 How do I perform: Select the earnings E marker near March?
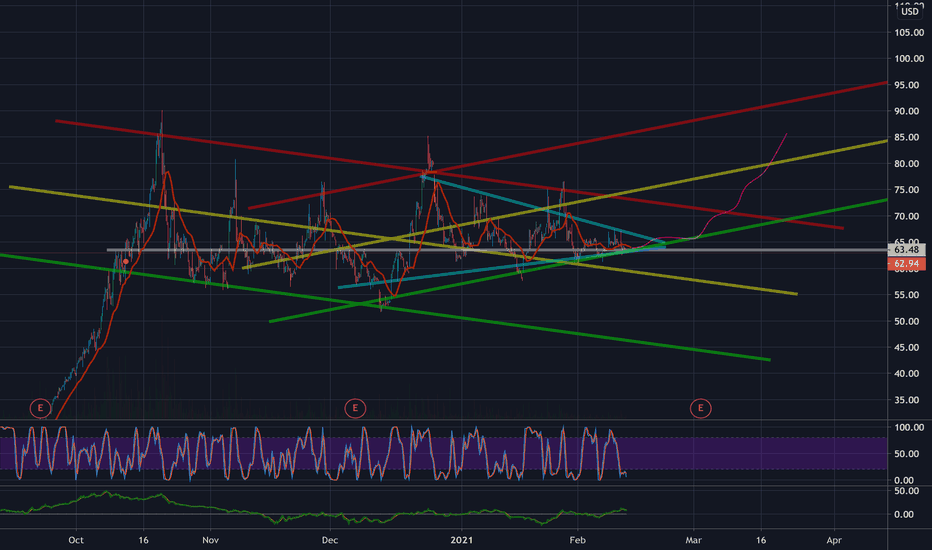[700, 408]
